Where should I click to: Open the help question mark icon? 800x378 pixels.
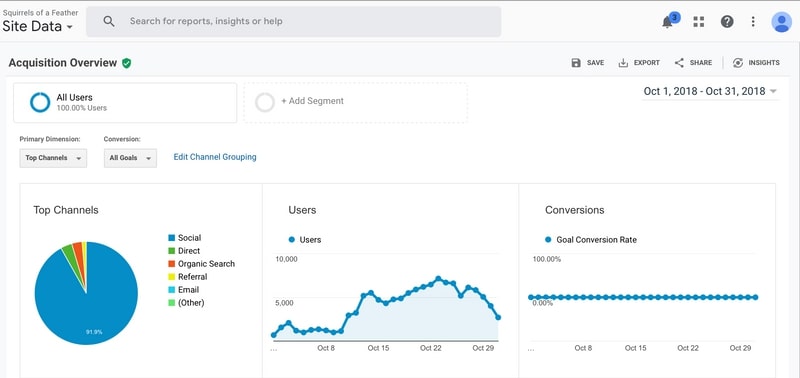727,21
